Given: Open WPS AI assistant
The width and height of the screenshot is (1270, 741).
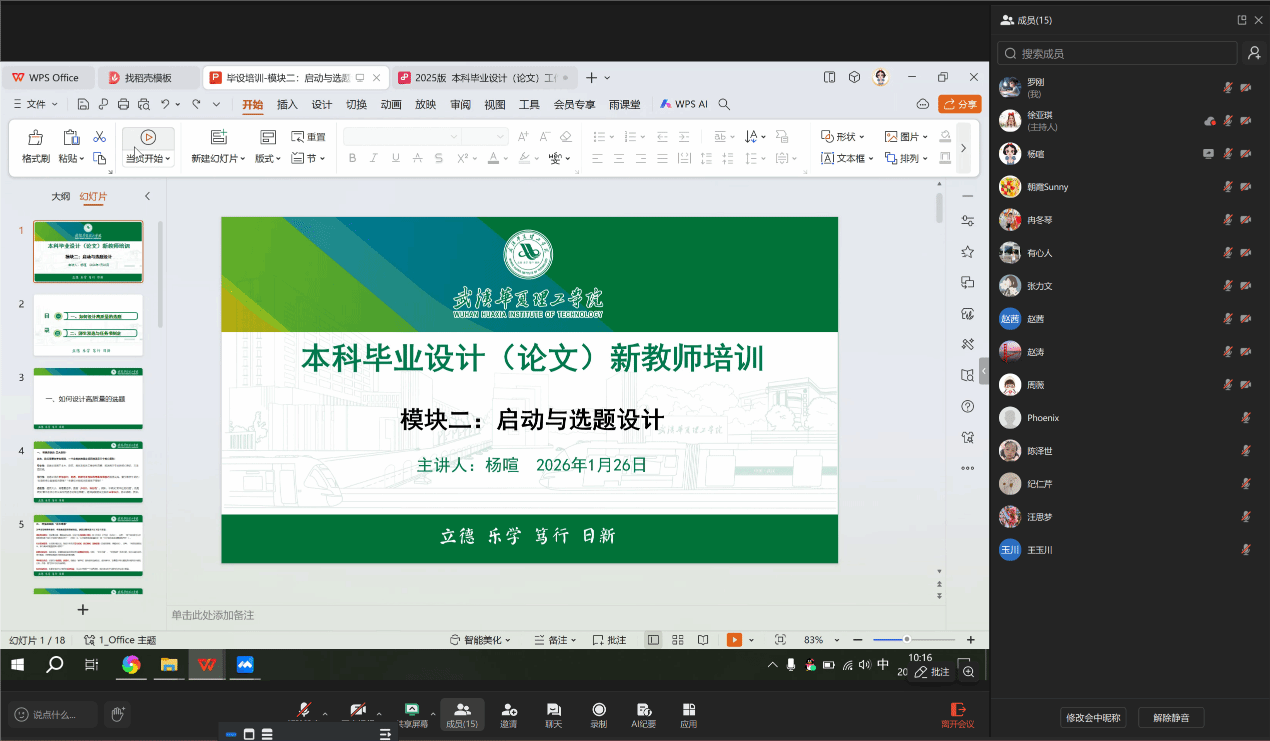Looking at the screenshot, I should (x=684, y=104).
